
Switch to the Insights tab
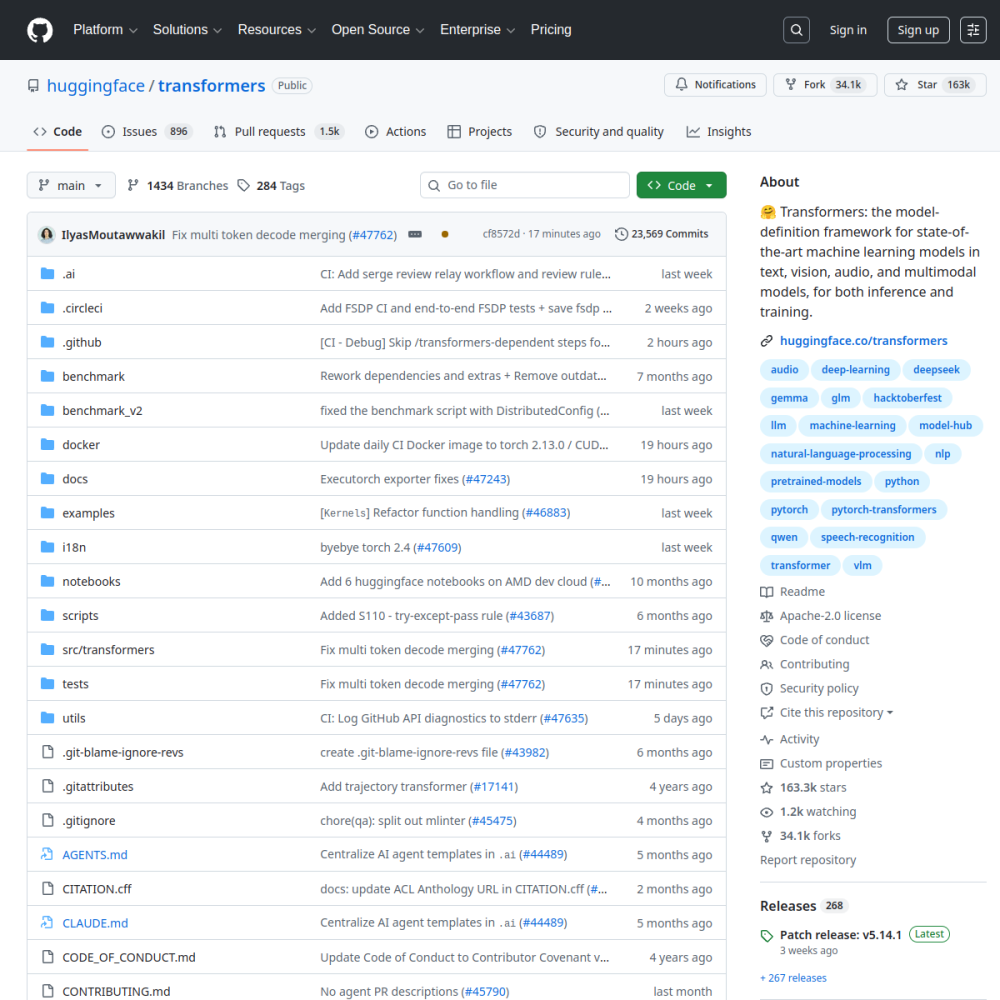click(x=719, y=132)
